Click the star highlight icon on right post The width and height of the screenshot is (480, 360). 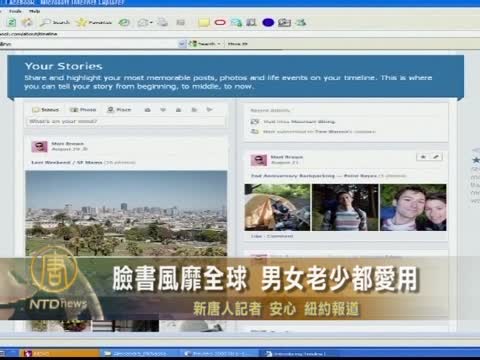coord(423,157)
